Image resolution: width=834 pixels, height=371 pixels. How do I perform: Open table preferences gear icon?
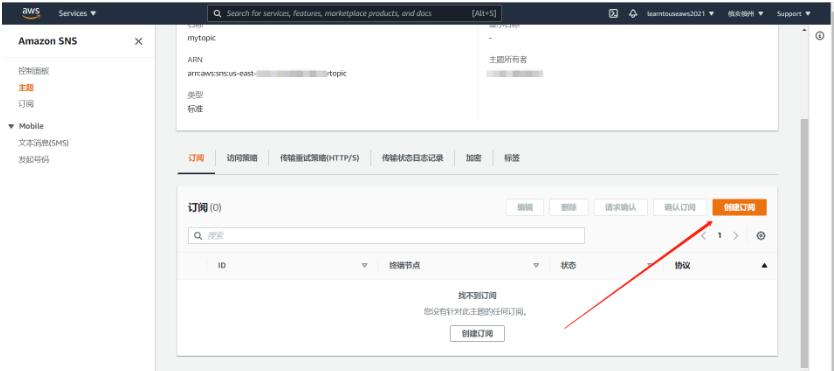761,235
